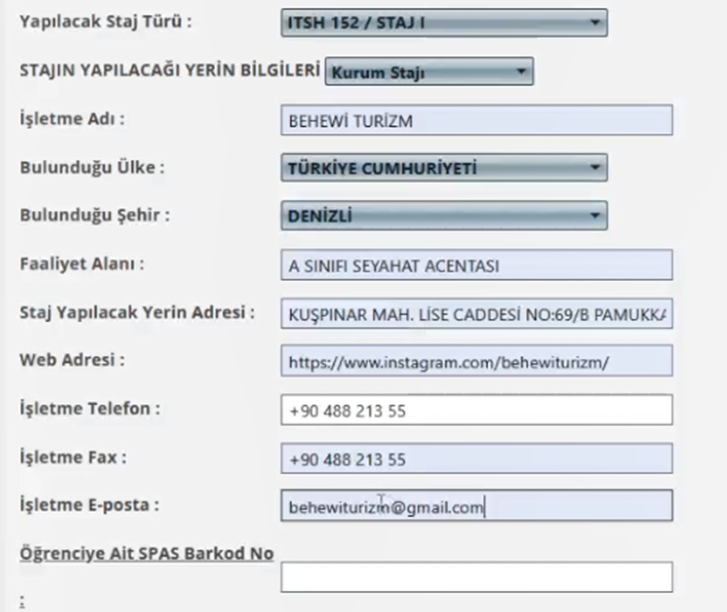Focus the Faaliyet Alanı text field
727x612 pixels.
click(x=476, y=265)
